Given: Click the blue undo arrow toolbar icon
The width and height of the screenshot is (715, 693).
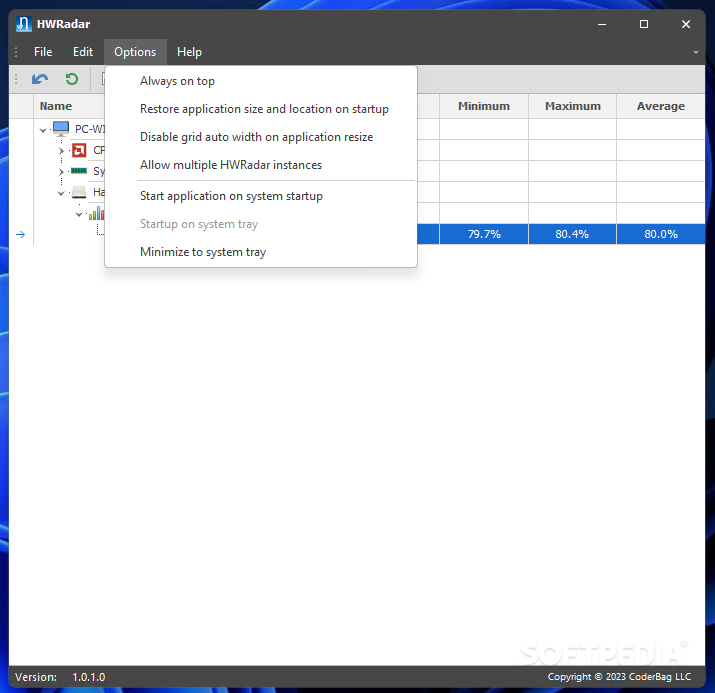Looking at the screenshot, I should coord(40,79).
